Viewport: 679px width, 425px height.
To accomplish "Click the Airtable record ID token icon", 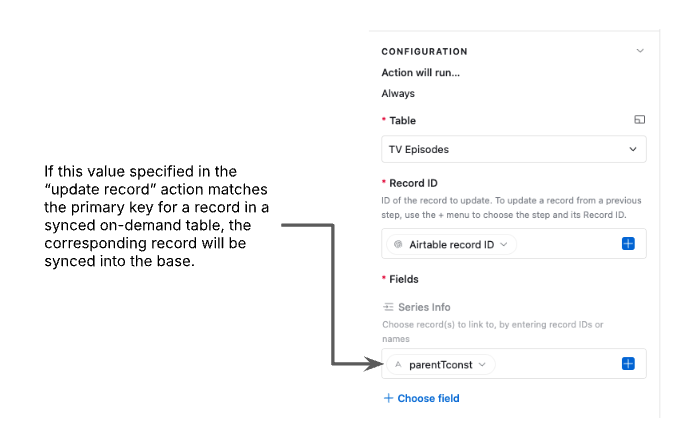I will [x=398, y=244].
